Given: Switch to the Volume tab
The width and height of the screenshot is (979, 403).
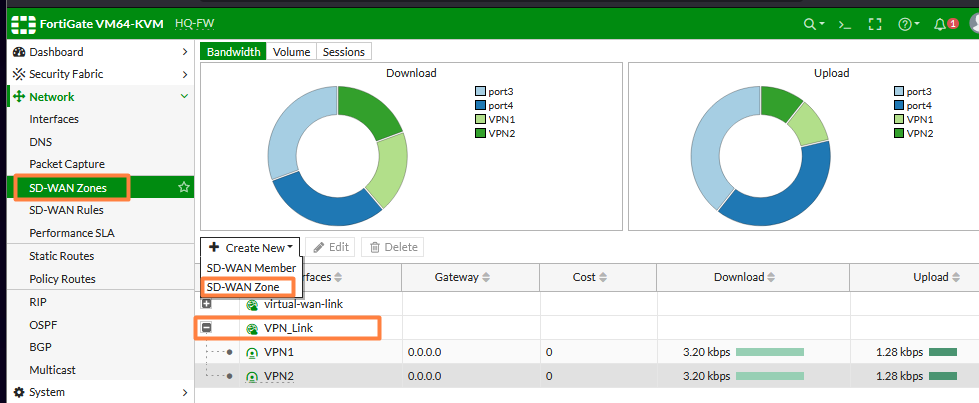Looking at the screenshot, I should click(x=292, y=52).
